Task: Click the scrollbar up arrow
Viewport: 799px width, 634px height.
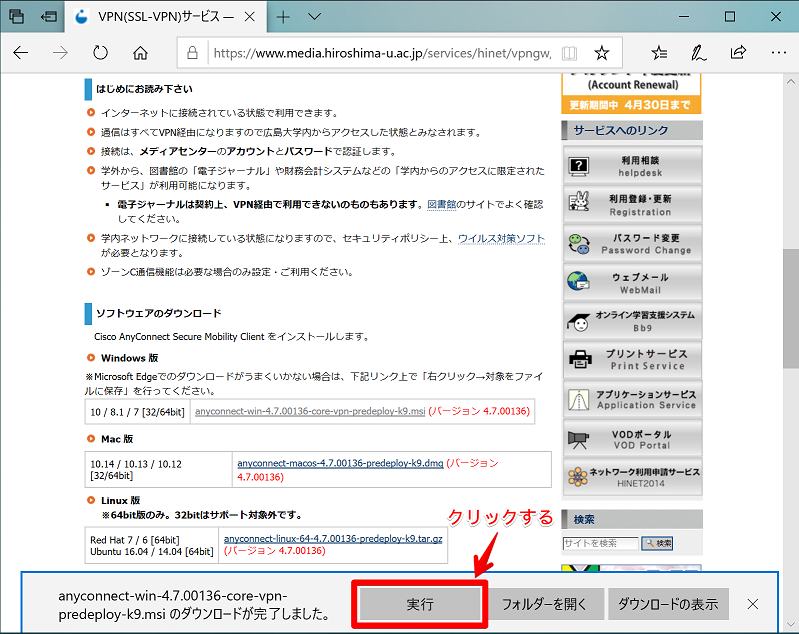Action: [791, 82]
